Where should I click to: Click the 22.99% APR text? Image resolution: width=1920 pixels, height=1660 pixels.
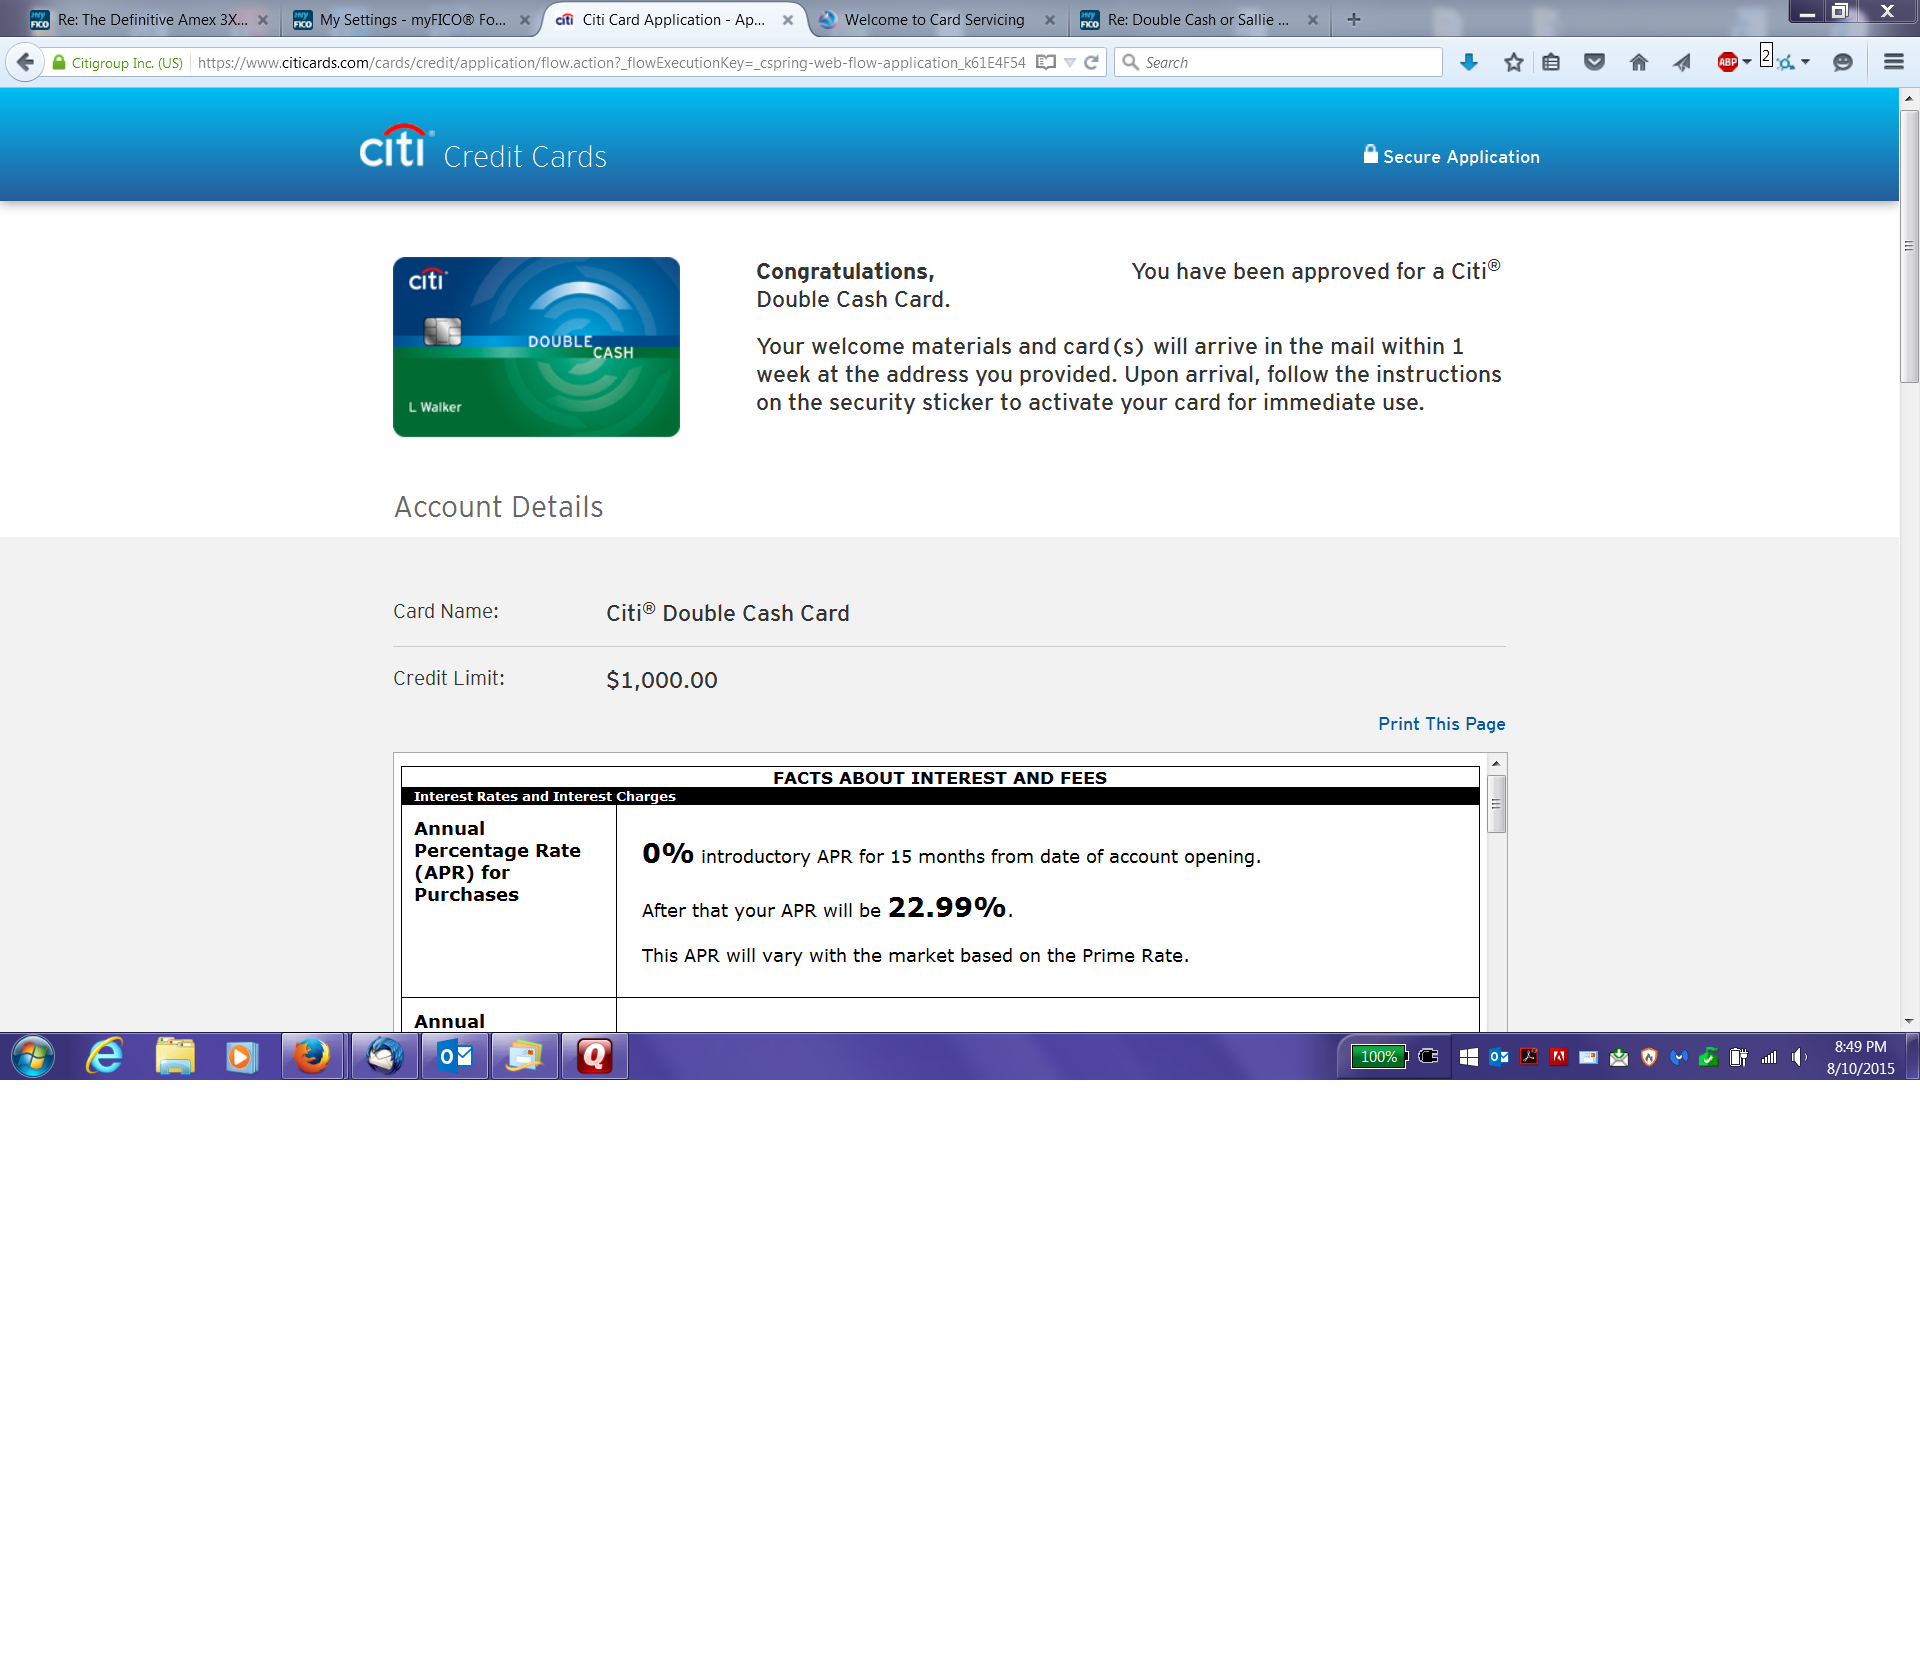947,907
